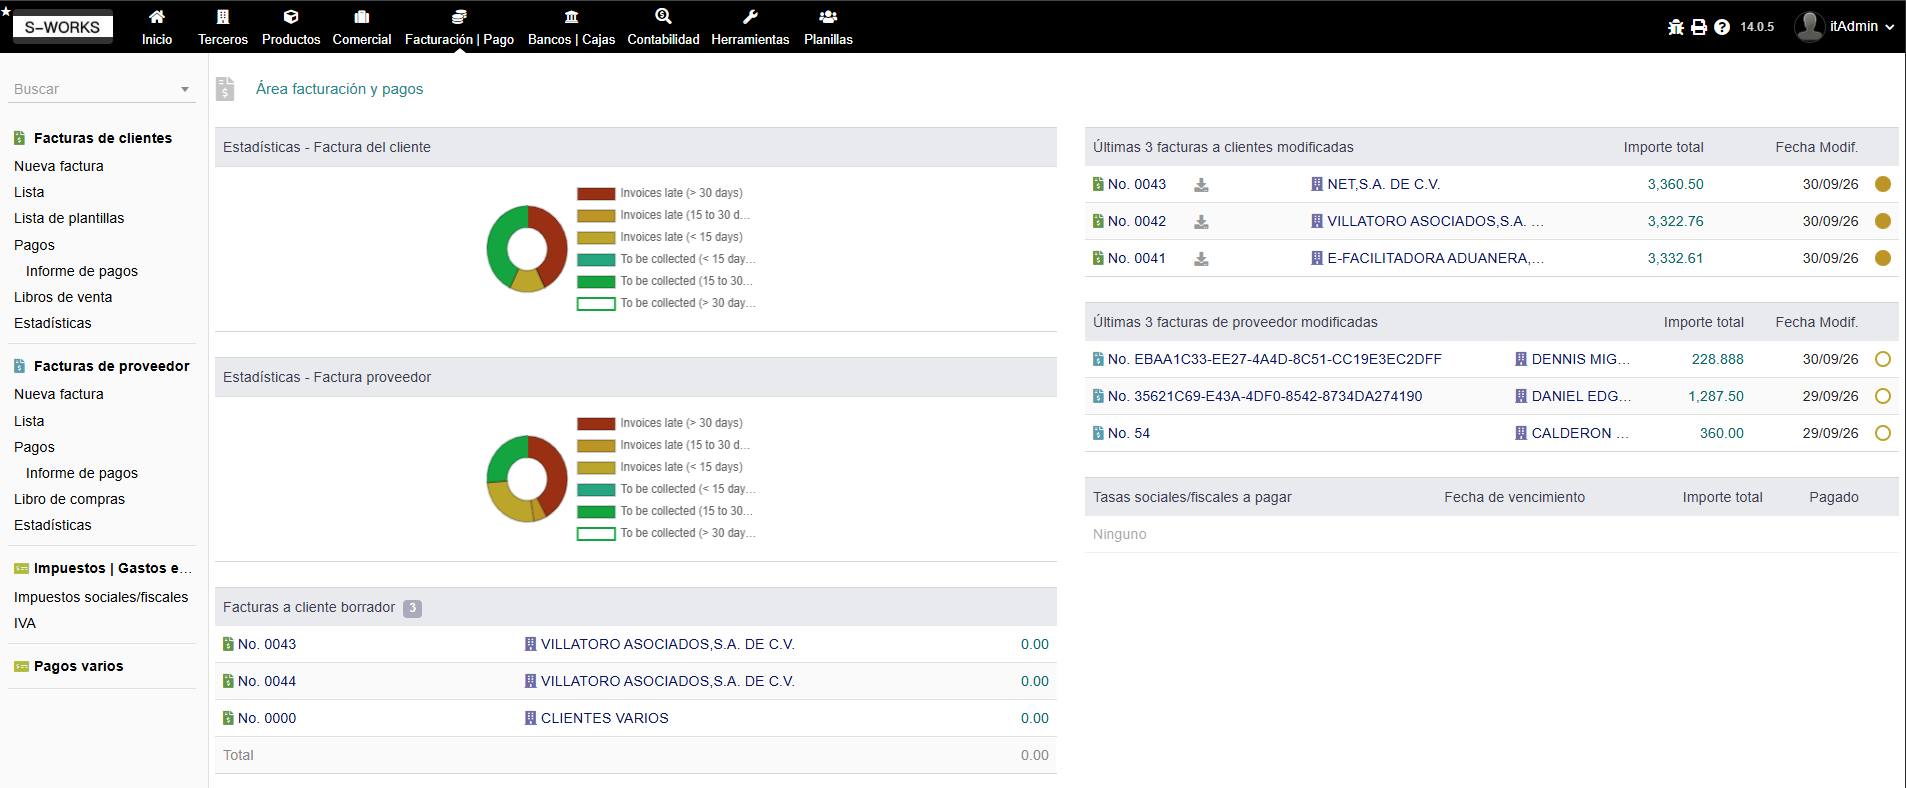Toggle 'To be collected (< 15 days)' swatch in customer chart
This screenshot has width=1906, height=788.
point(596,259)
